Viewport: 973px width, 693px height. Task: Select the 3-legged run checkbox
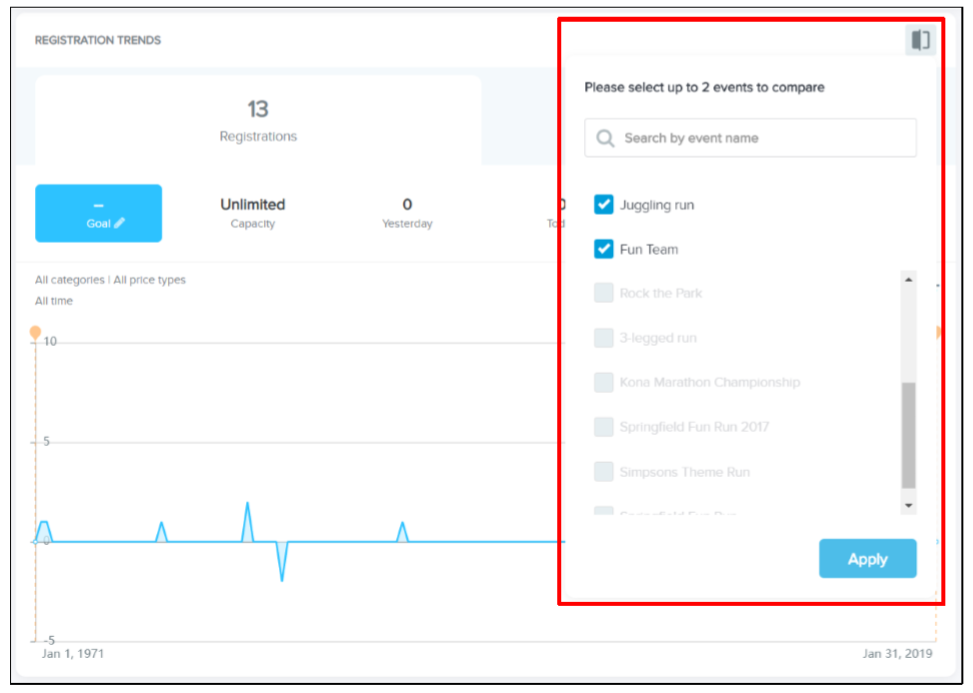click(604, 338)
